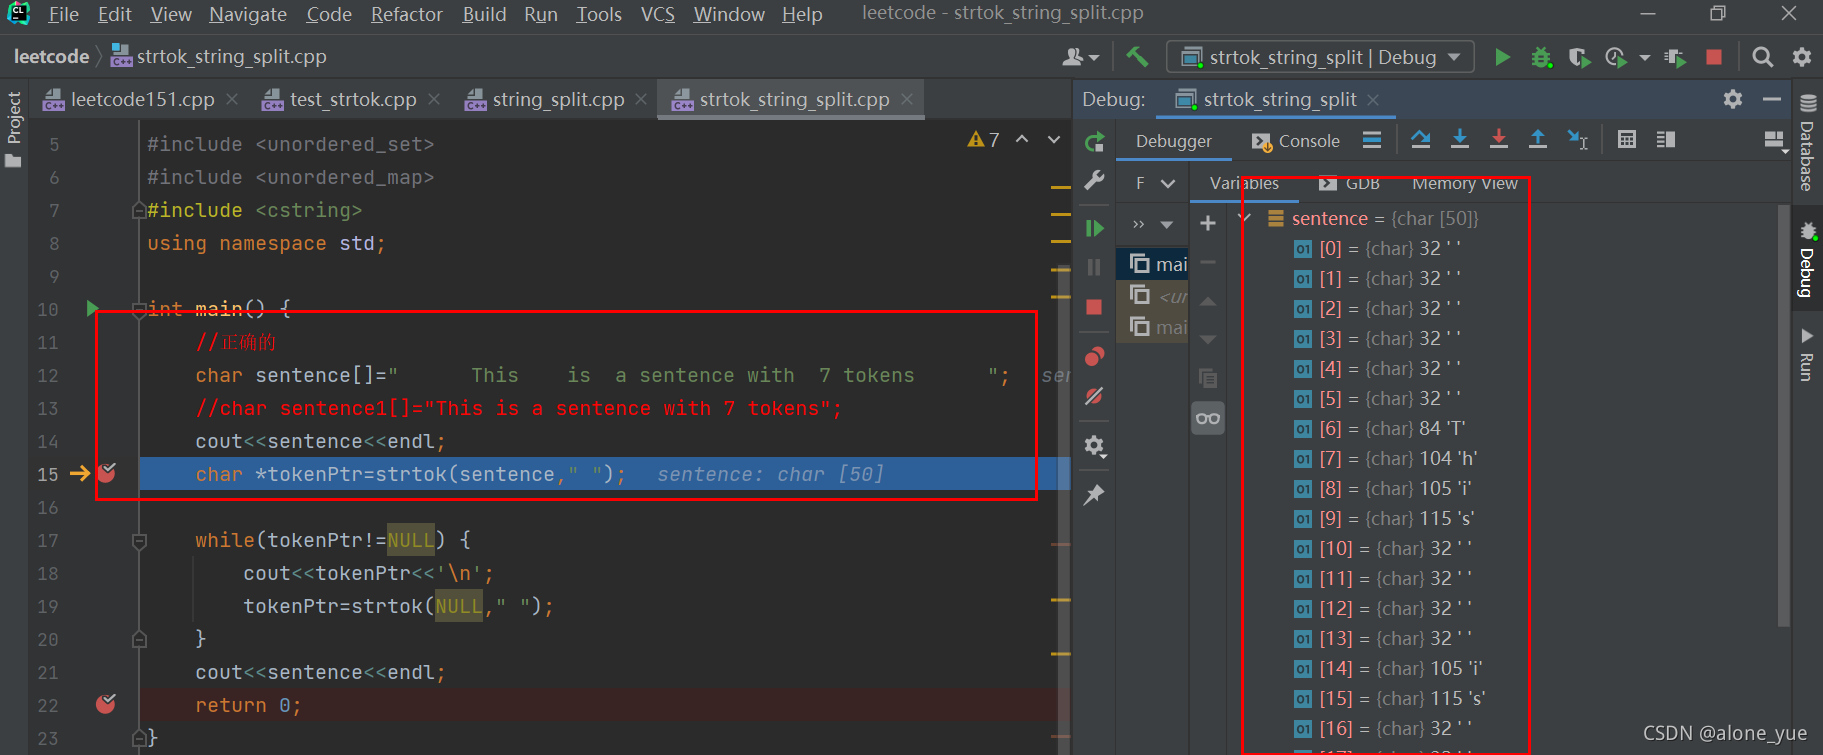
Task: Open the Debug panel settings gear
Action: pyautogui.click(x=1733, y=99)
